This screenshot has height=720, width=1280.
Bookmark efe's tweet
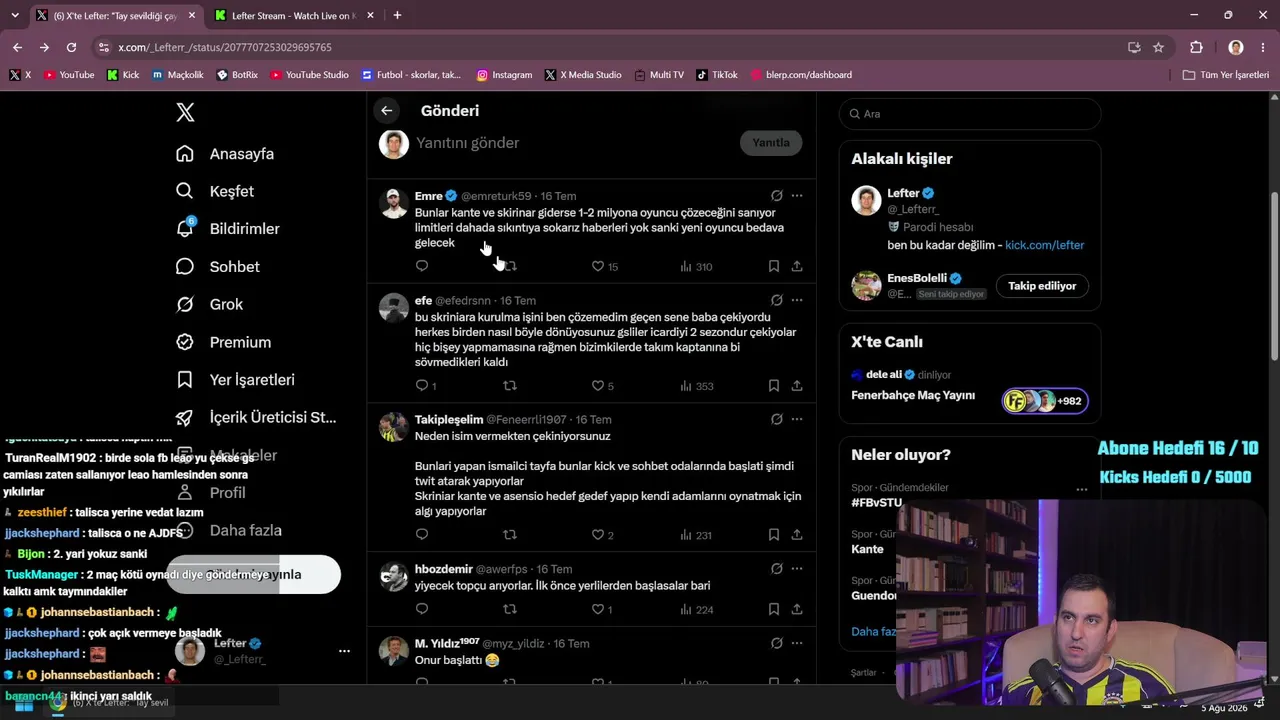(x=774, y=385)
